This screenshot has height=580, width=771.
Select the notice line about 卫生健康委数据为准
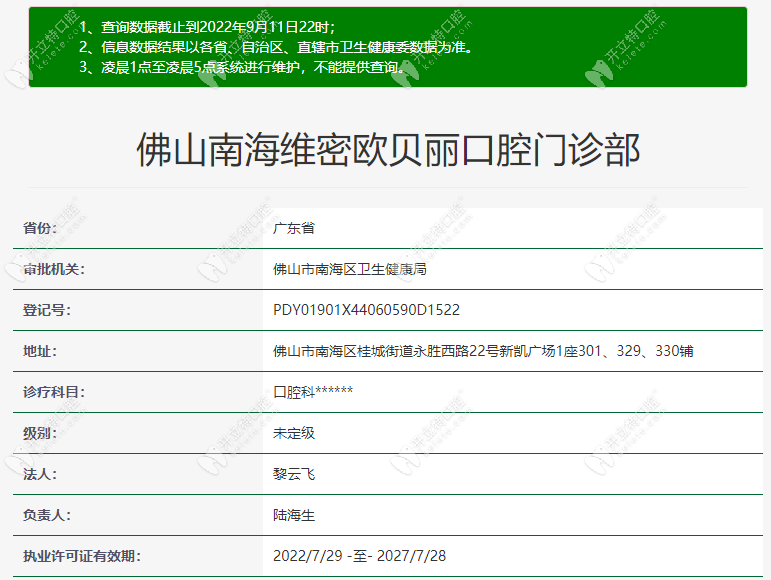[x=276, y=47]
